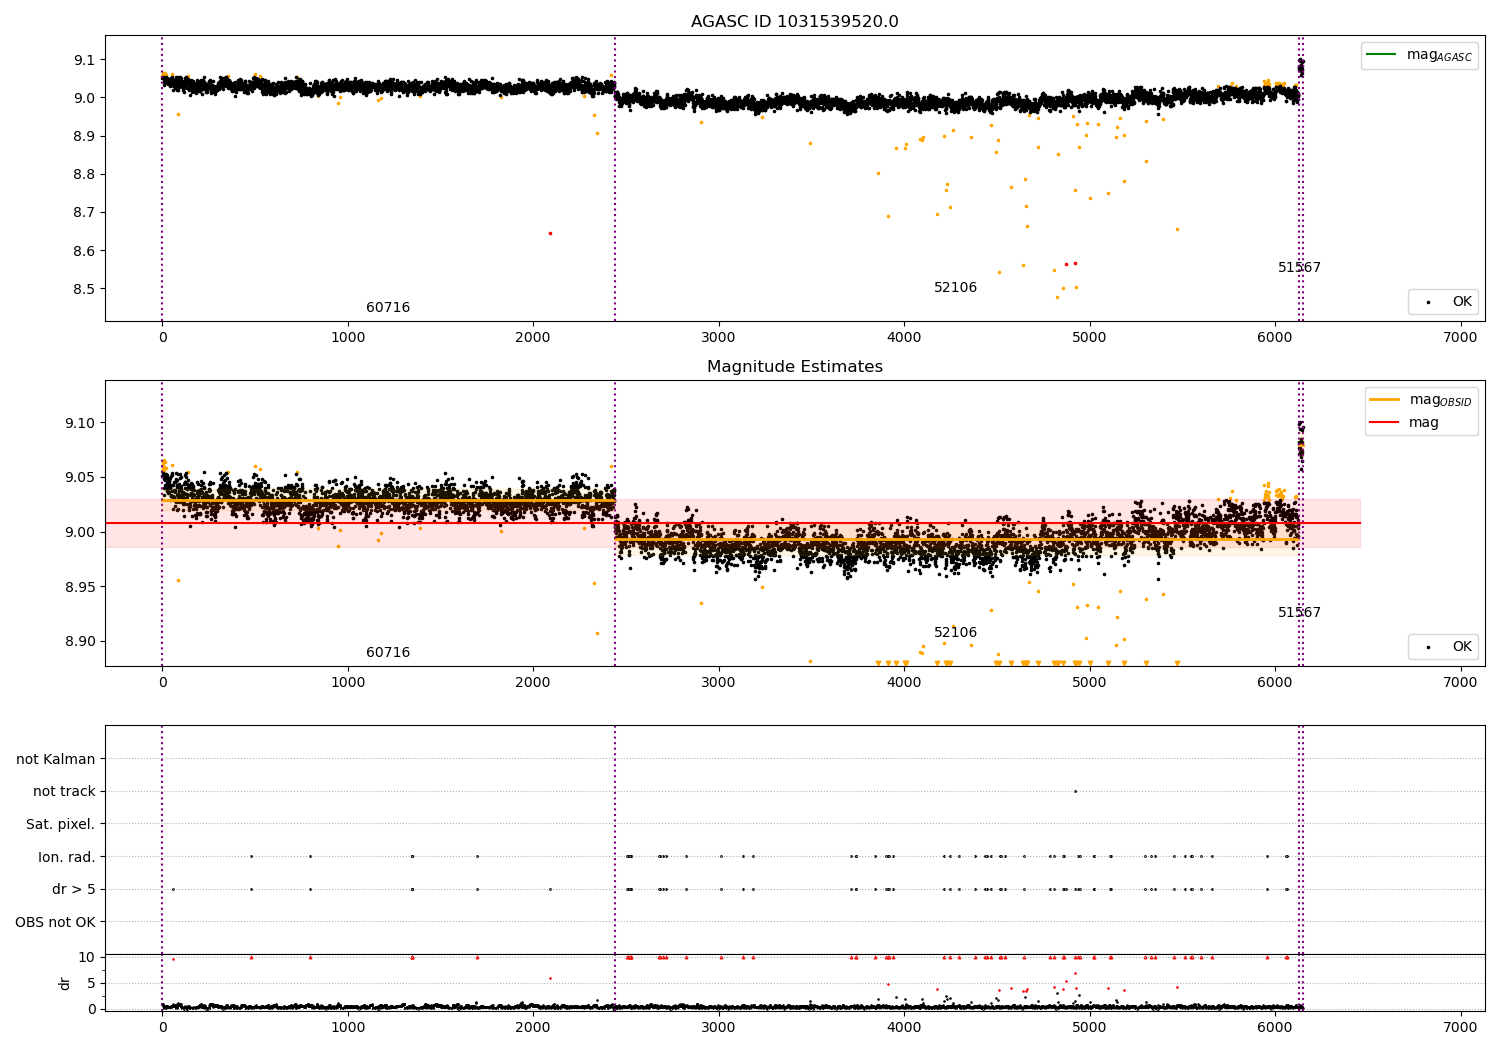Click obsid label '60716' in Magnitude Estimates plot
Screen dimensions: 1500x1050
[388, 653]
